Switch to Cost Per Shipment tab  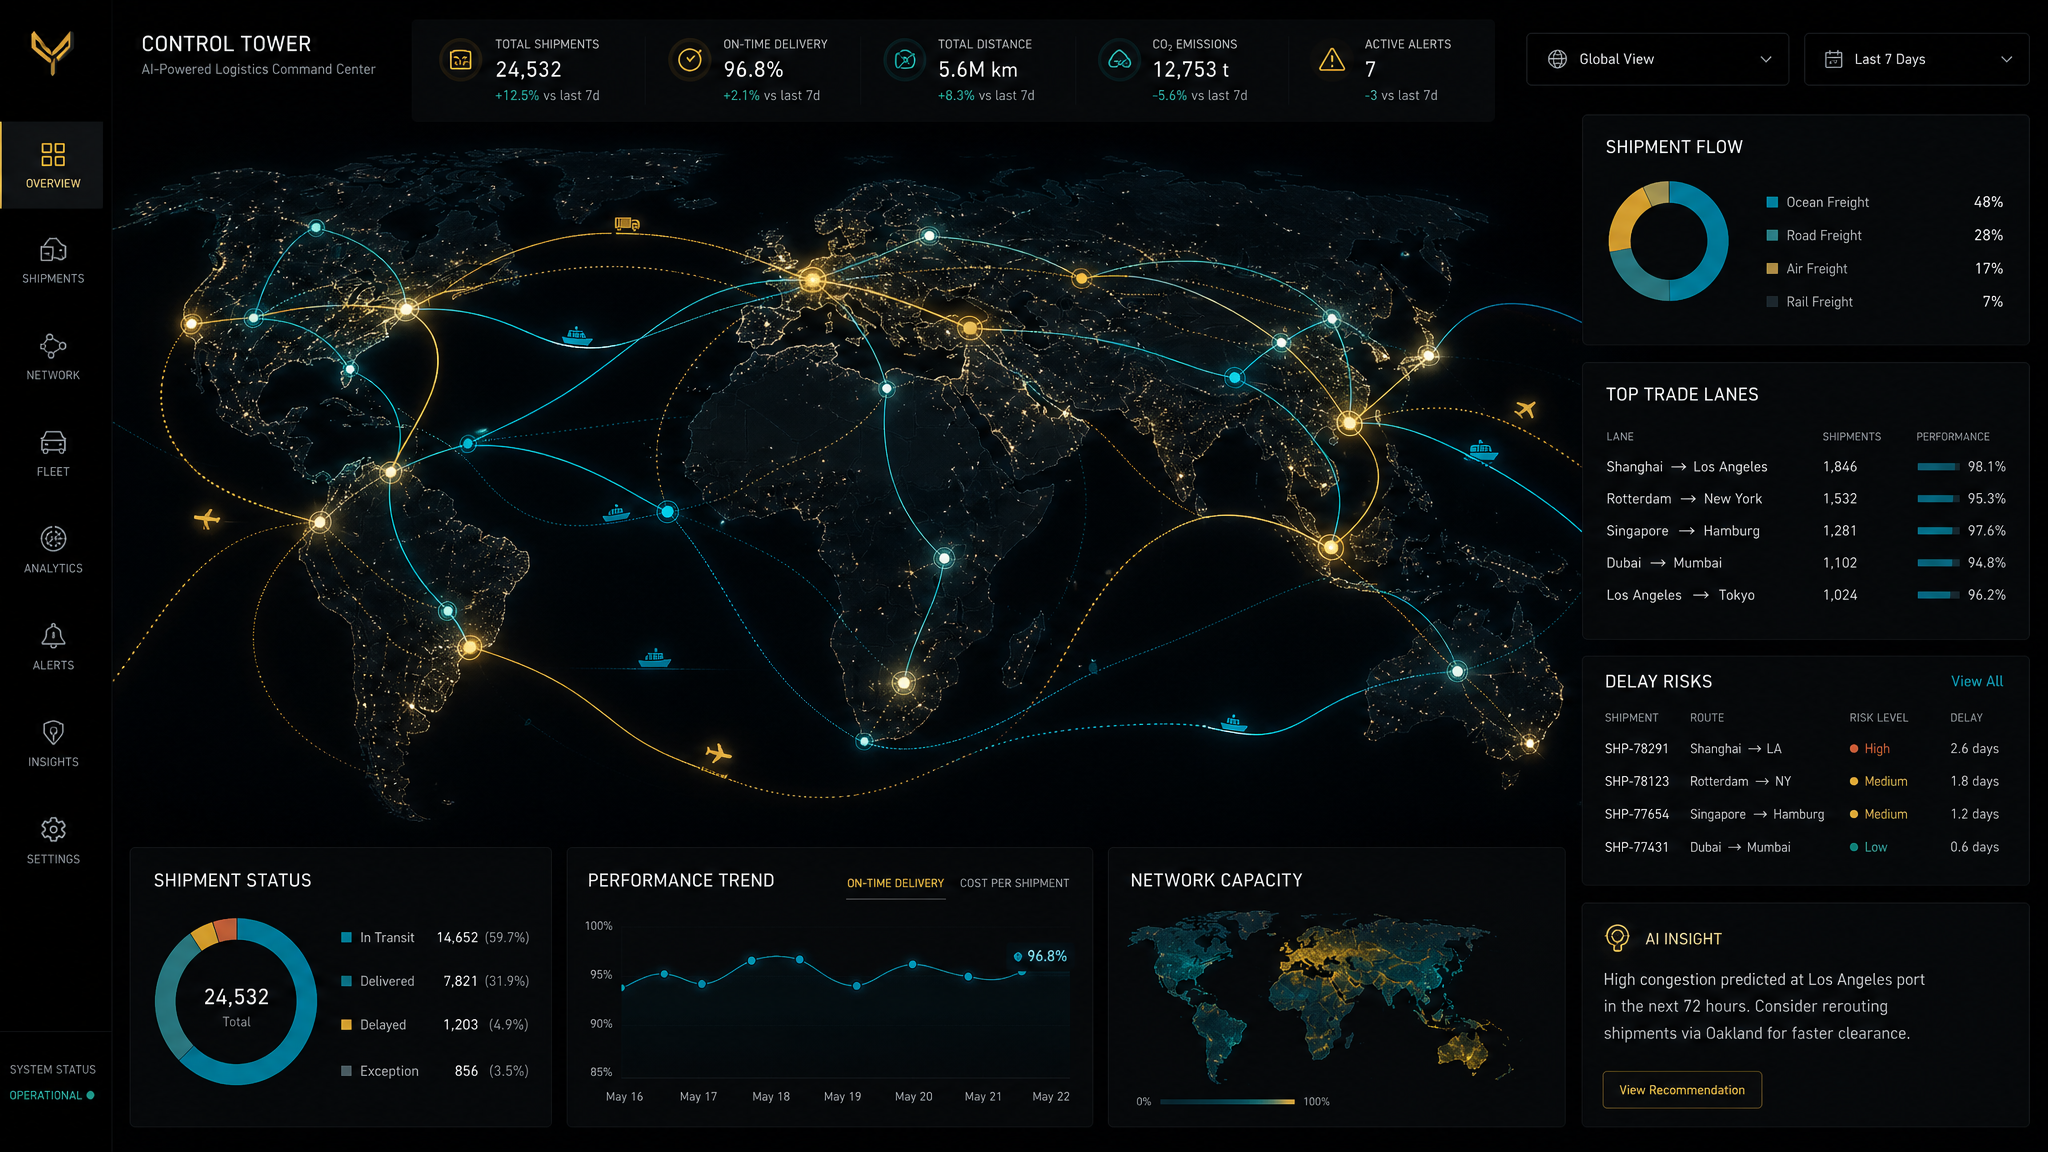click(1014, 884)
